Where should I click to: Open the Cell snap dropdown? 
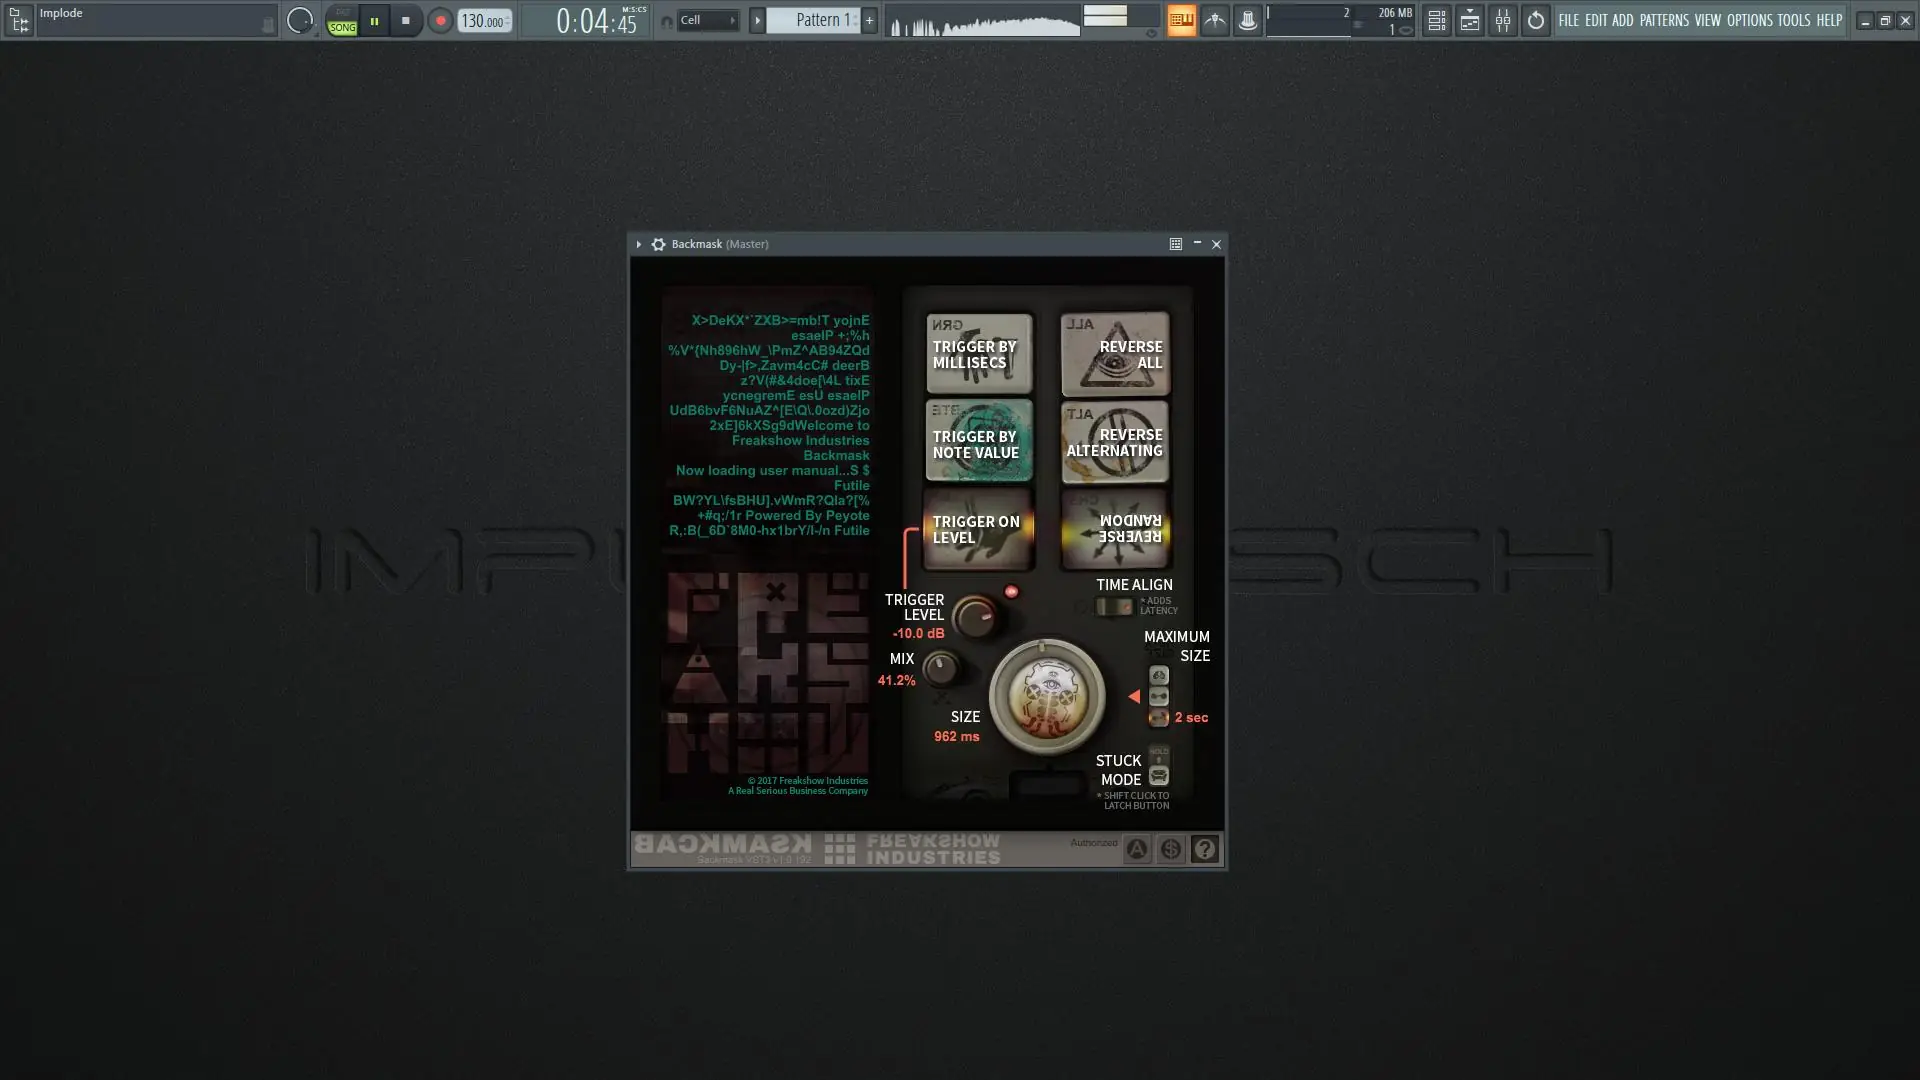click(708, 20)
